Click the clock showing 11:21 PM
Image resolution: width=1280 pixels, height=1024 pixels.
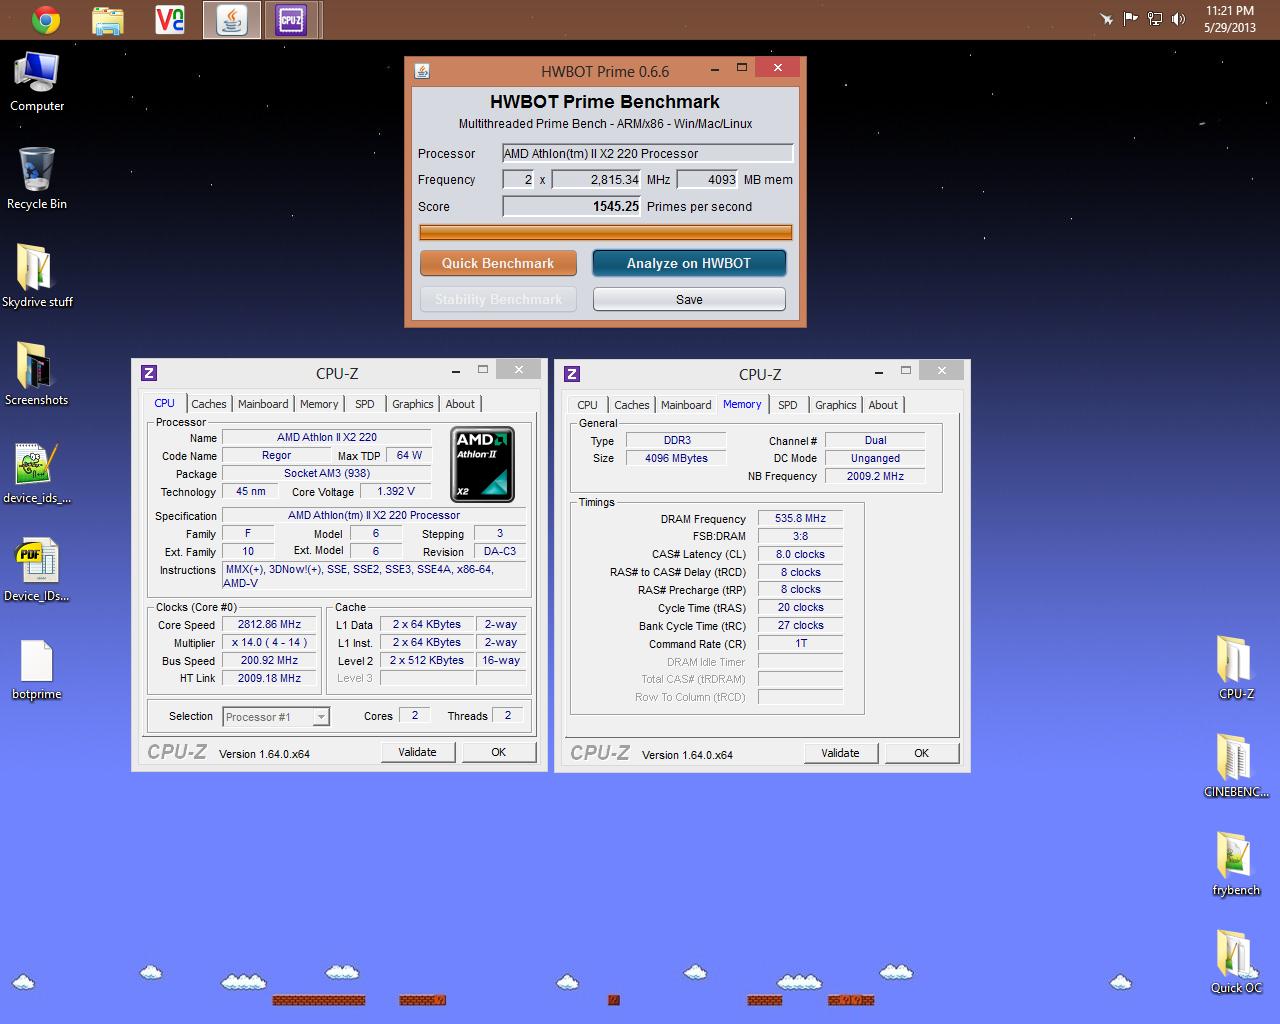tap(1229, 11)
